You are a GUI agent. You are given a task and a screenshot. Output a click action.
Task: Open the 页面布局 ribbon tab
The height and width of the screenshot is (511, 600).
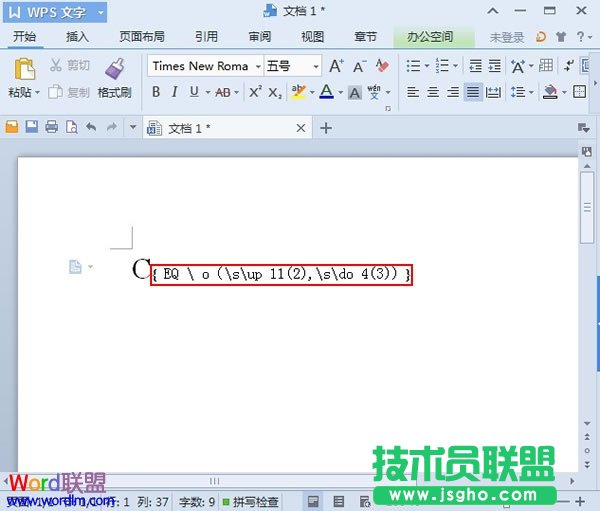coord(142,37)
